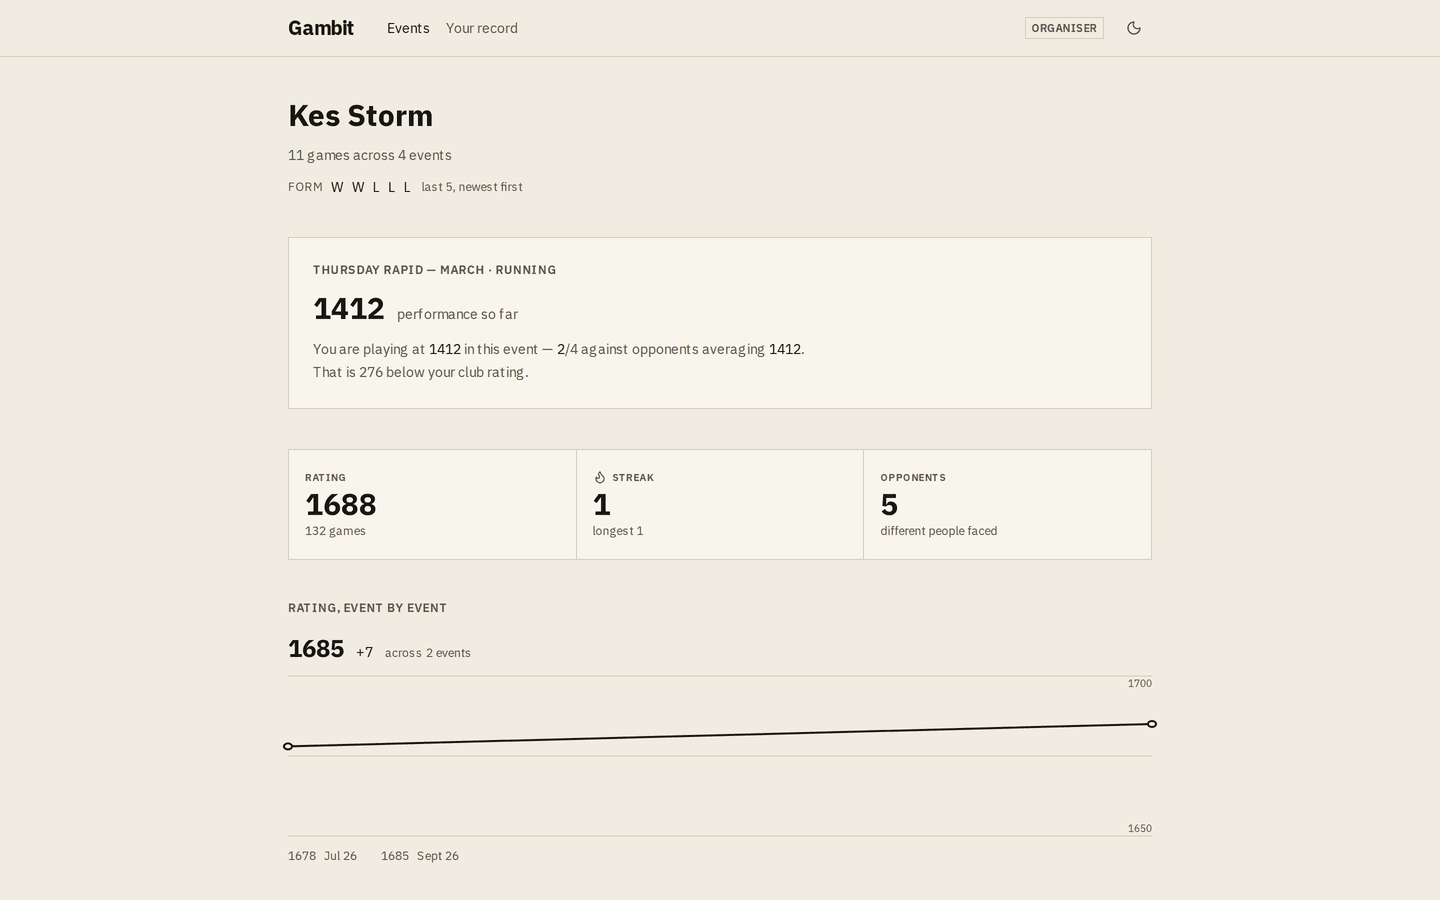
Task: Open the Streak stat card
Action: [x=720, y=504]
